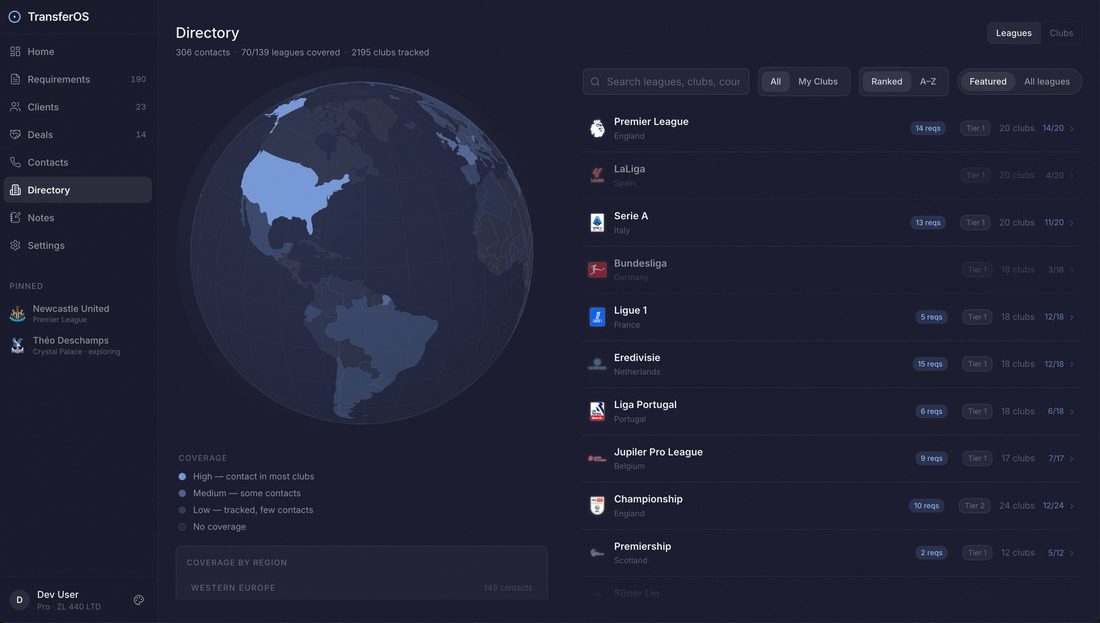Open the 14 reqs badge for Premier League
This screenshot has height=623, width=1100.
coord(927,128)
